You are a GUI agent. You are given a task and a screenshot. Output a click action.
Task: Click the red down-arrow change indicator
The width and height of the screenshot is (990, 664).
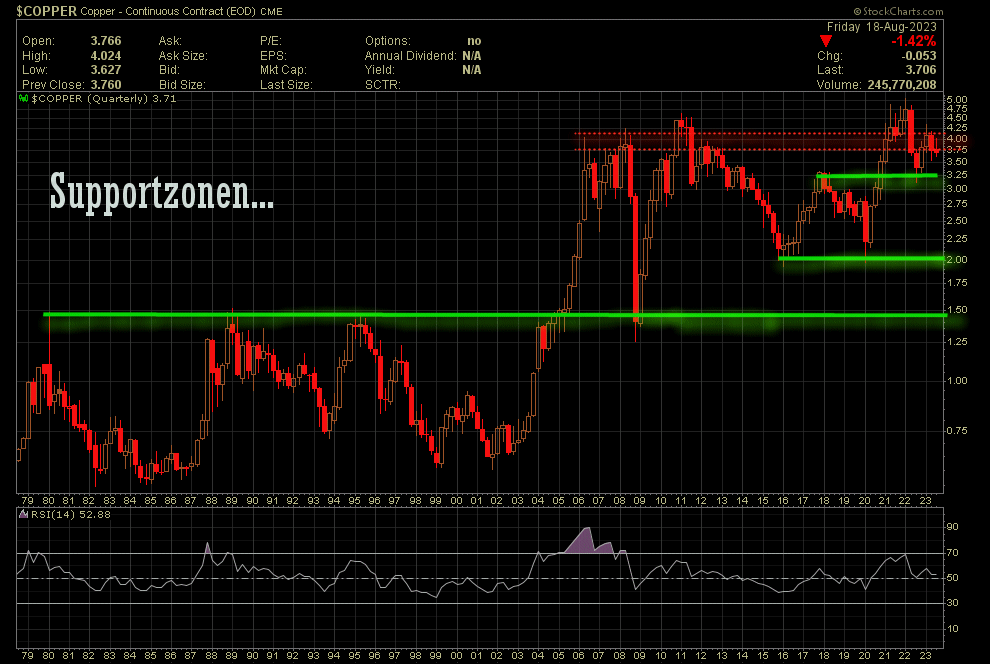tap(825, 42)
